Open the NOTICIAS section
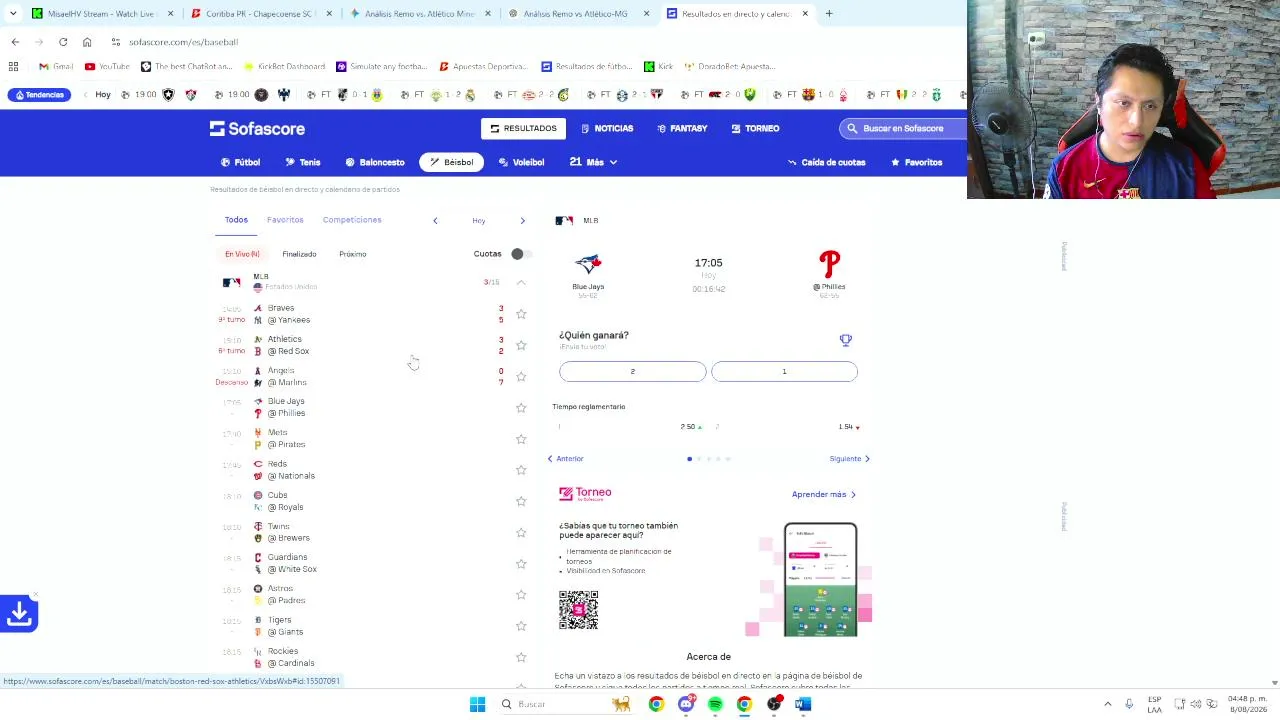Image resolution: width=1280 pixels, height=720 pixels. (x=607, y=128)
